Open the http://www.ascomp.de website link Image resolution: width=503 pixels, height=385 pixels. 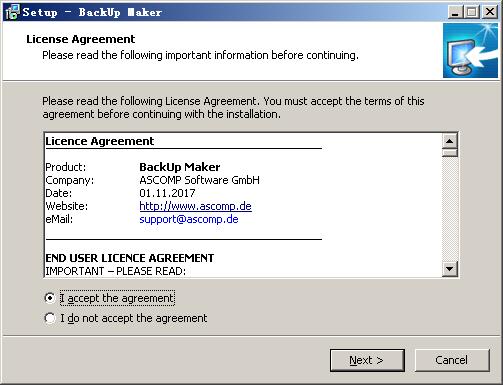click(195, 206)
